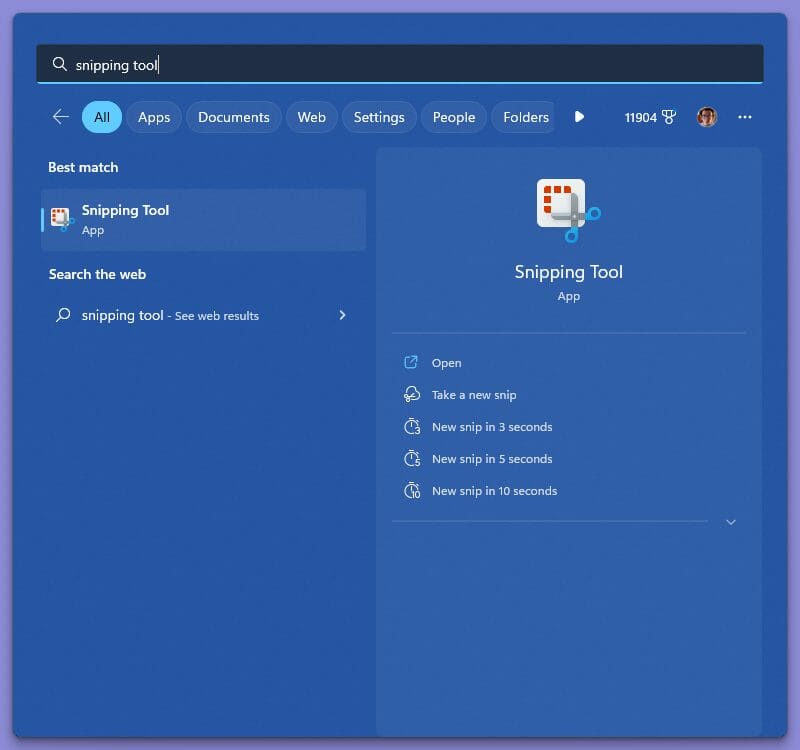Image resolution: width=800 pixels, height=750 pixels.
Task: Switch to the Settings filter tab
Action: [x=379, y=117]
